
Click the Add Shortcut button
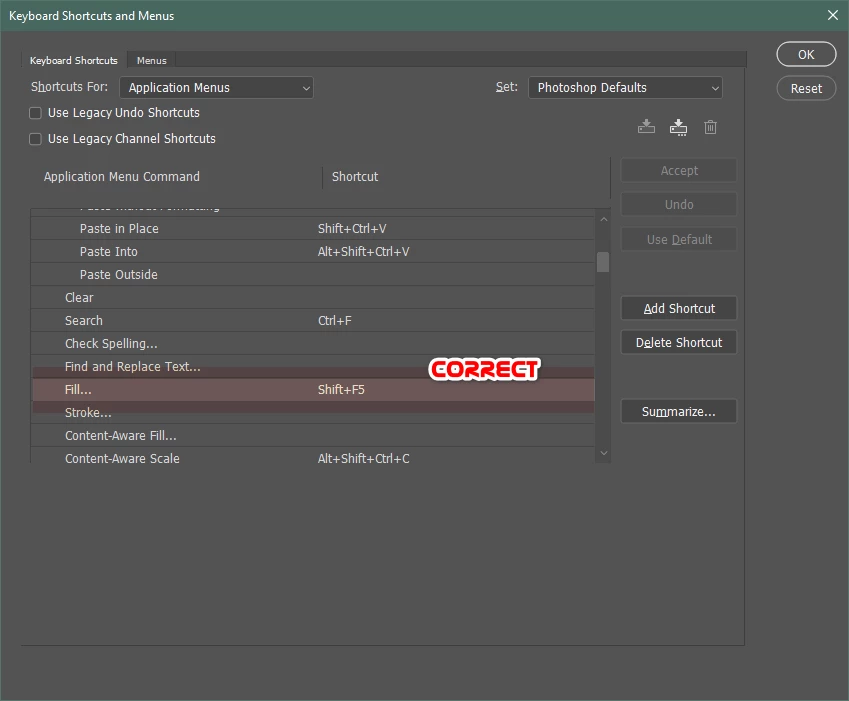click(679, 309)
